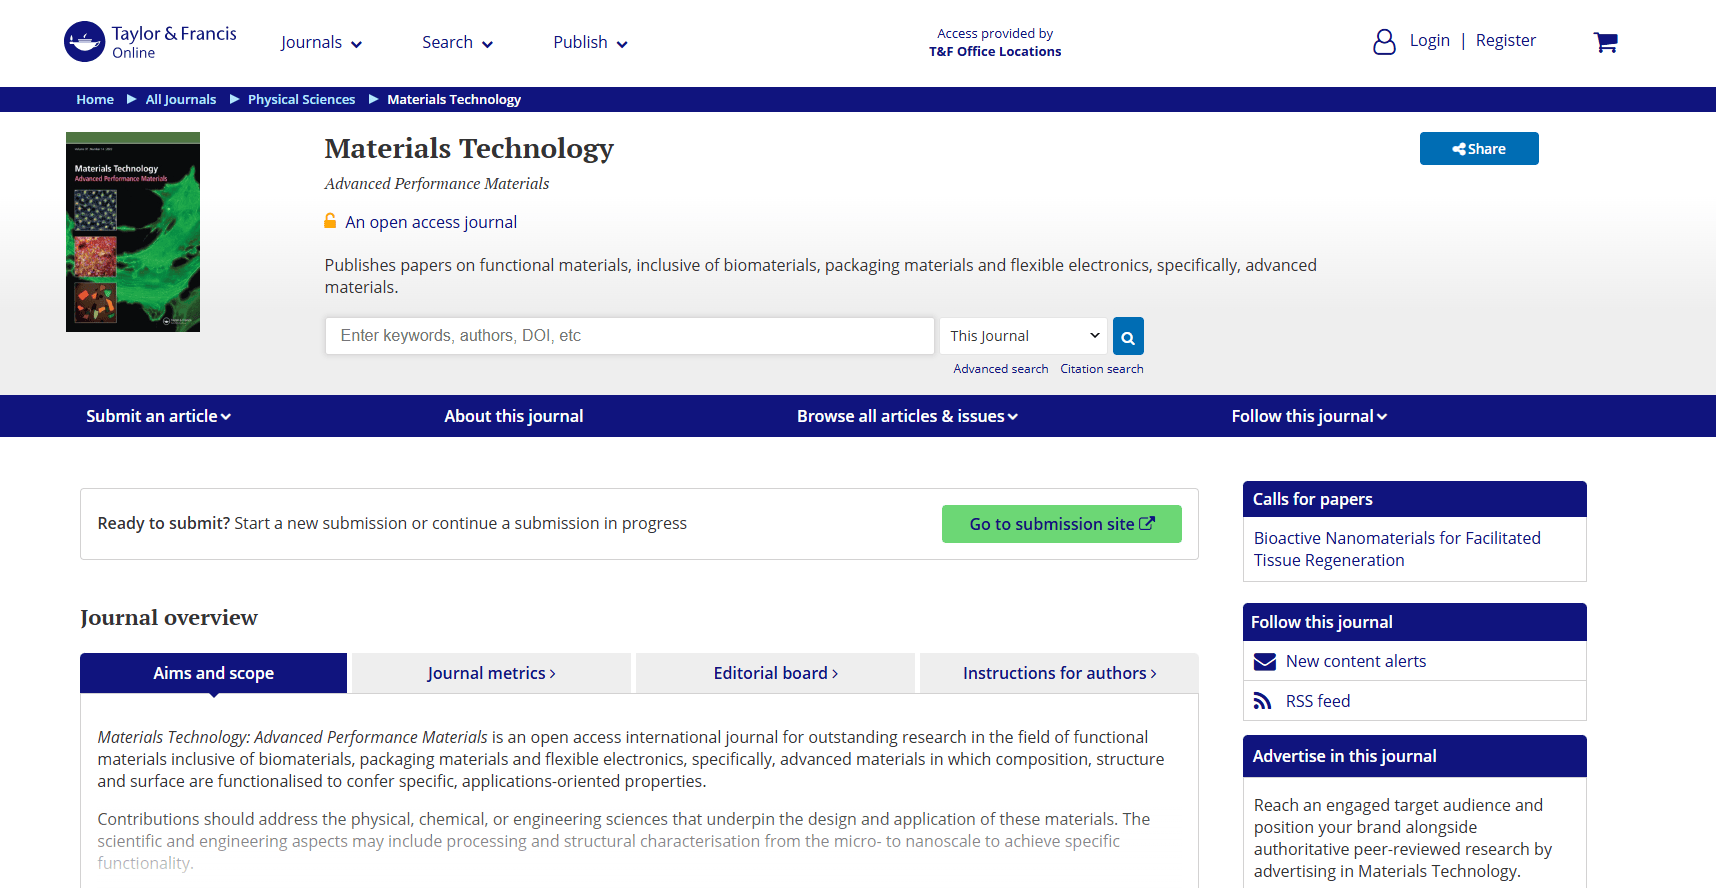Go to submission site button
The image size is (1716, 888).
1062,524
